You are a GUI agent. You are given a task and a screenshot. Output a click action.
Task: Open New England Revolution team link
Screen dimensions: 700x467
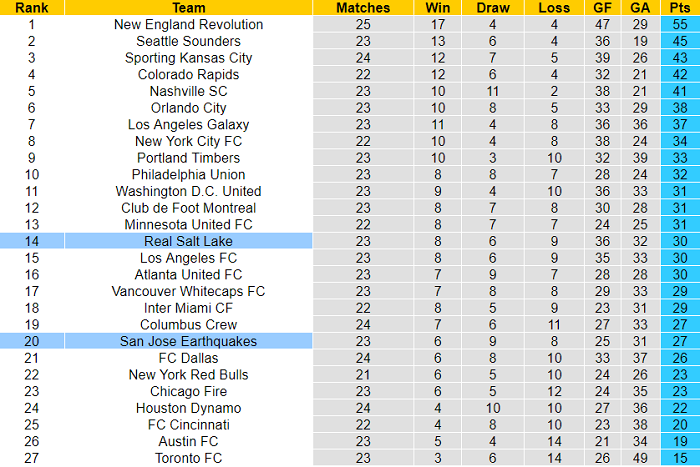pos(188,24)
